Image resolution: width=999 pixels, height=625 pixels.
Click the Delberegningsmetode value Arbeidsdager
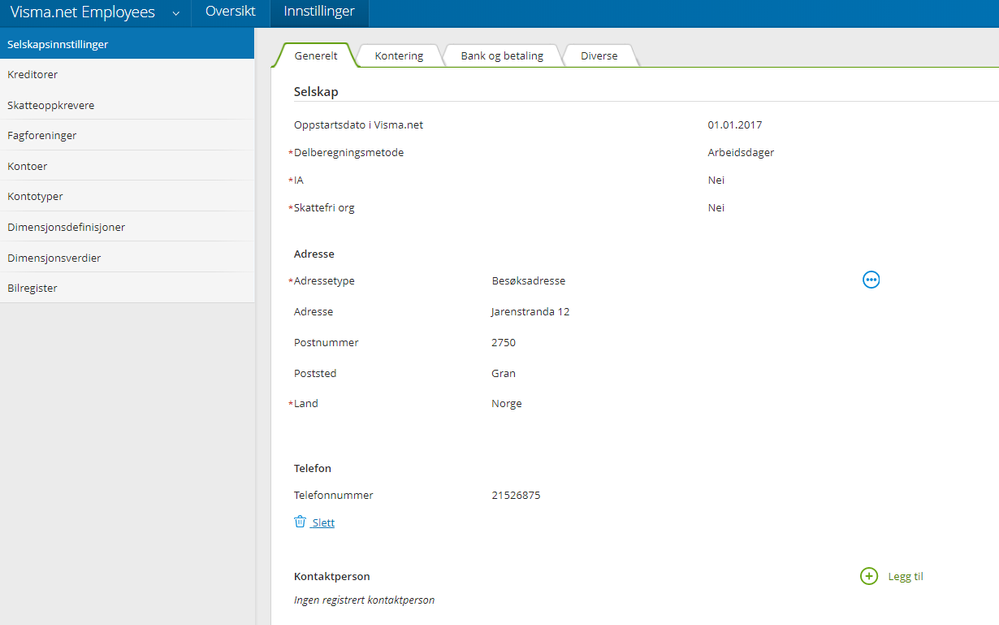(x=741, y=152)
